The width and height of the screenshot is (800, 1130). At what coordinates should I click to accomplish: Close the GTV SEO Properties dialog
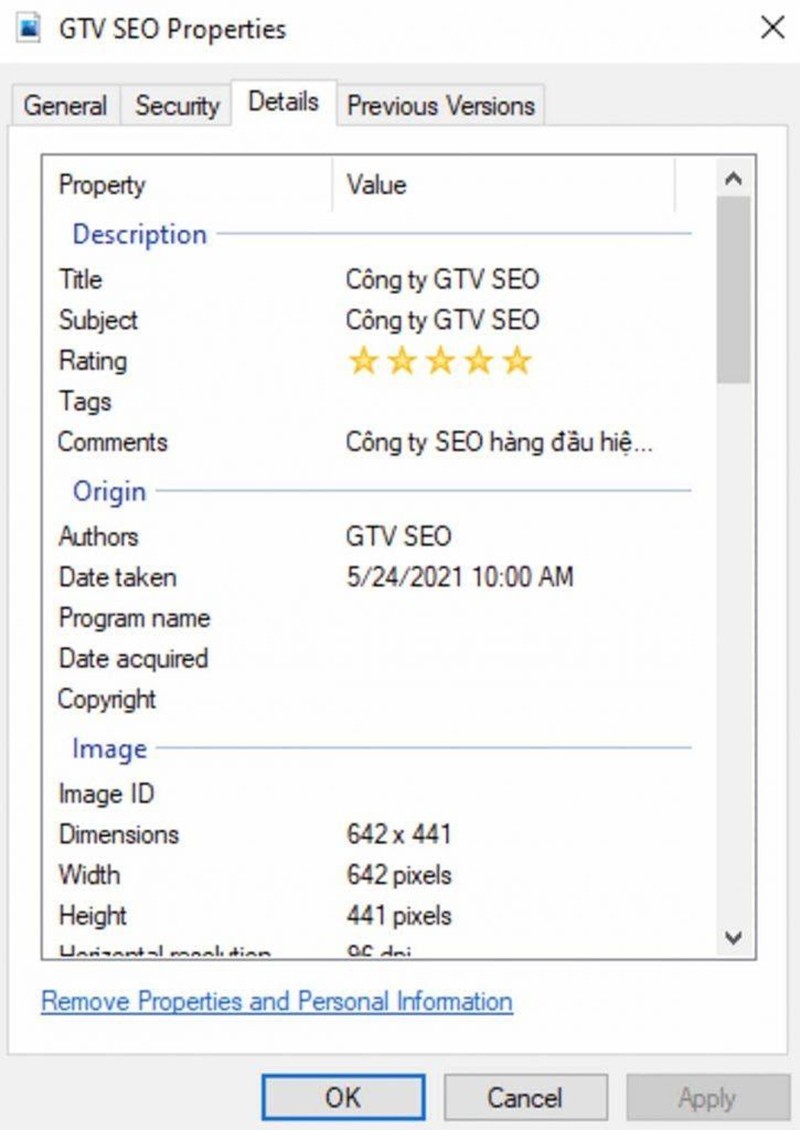[x=773, y=28]
